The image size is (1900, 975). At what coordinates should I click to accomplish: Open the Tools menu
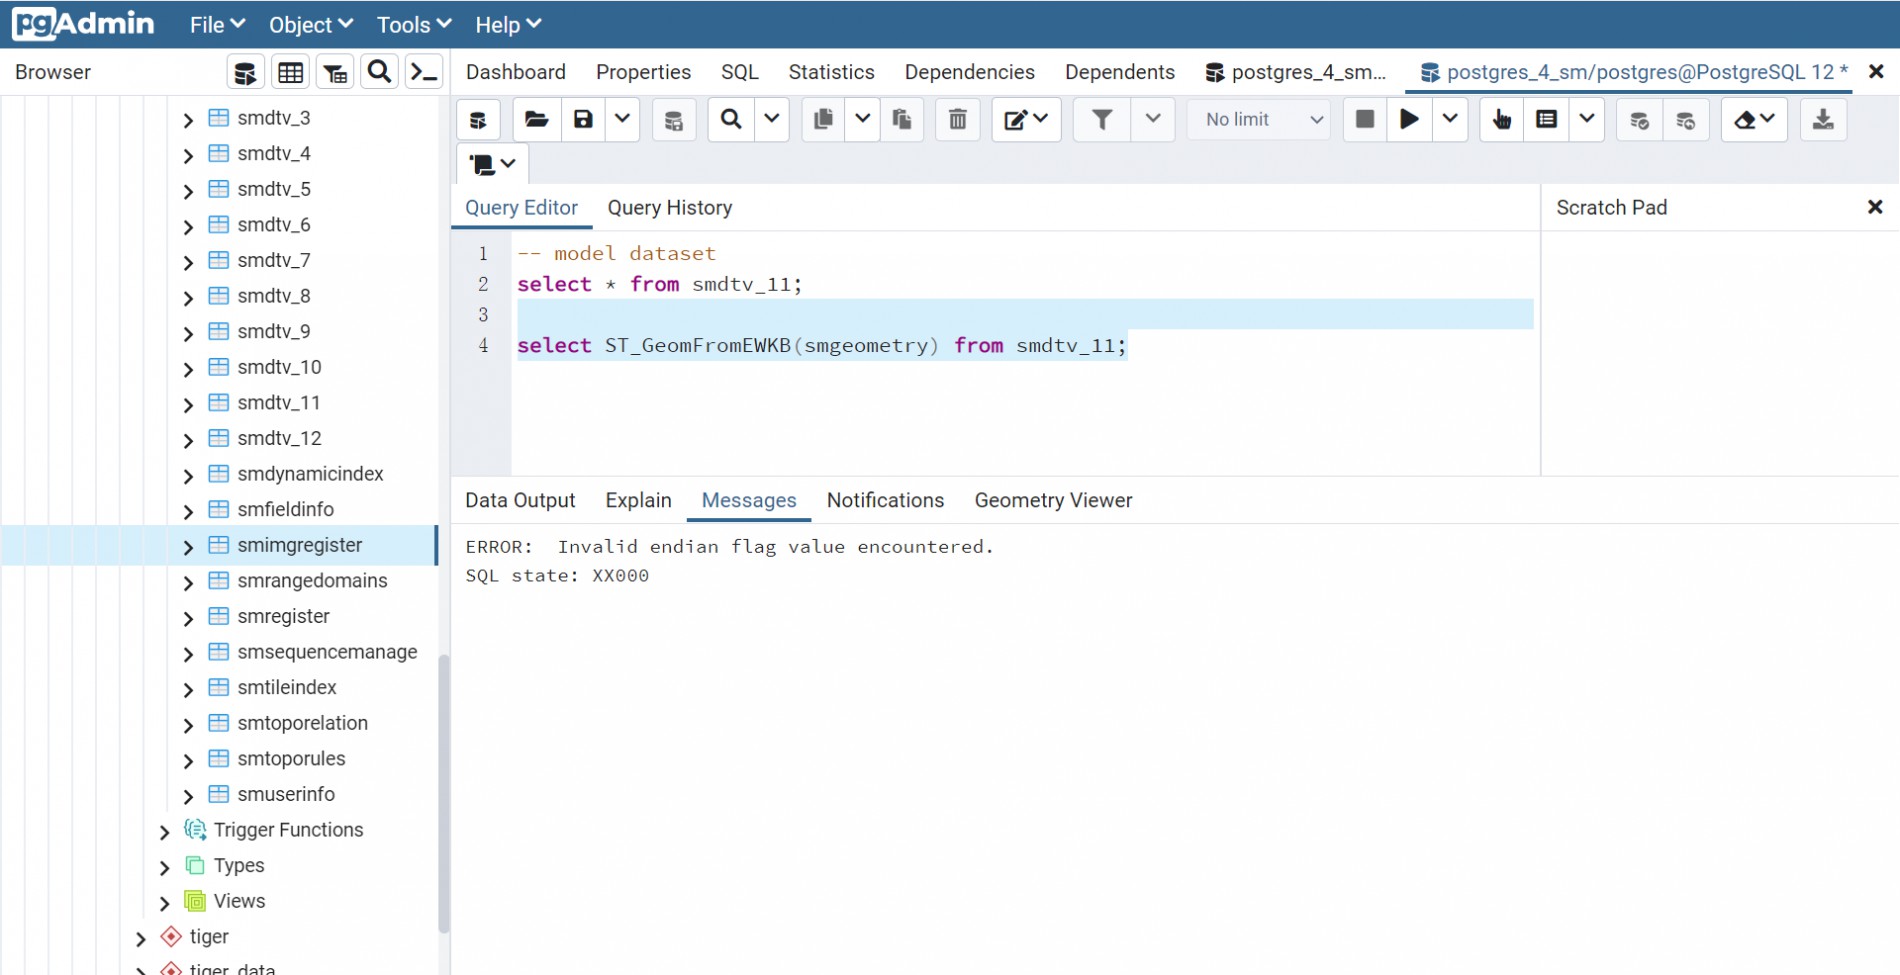413,25
